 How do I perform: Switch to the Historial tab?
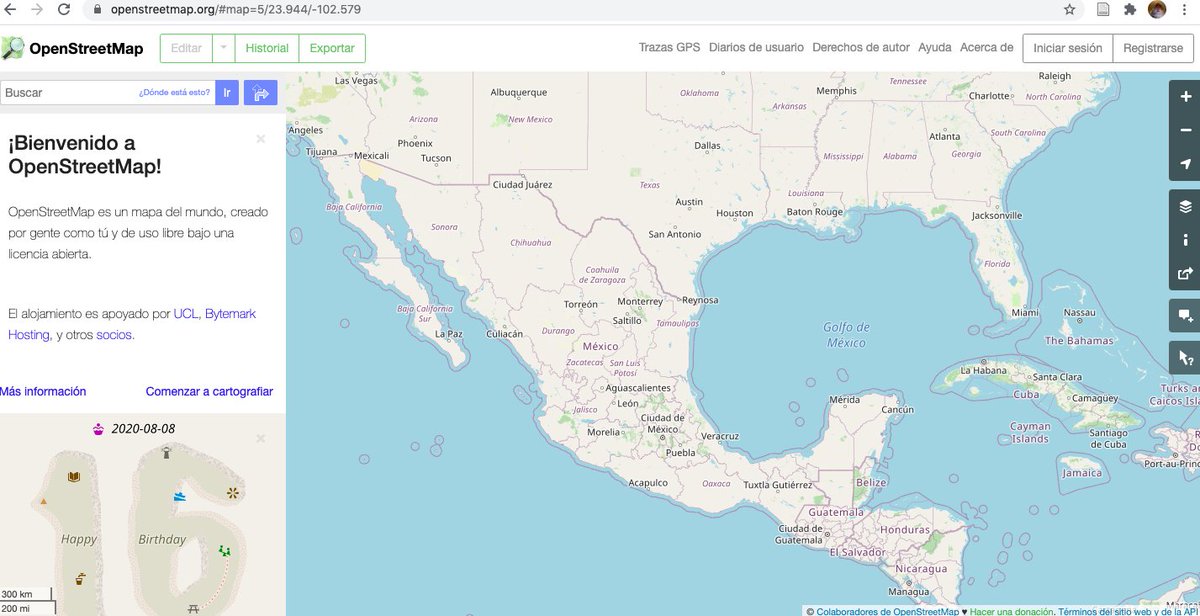tap(266, 47)
